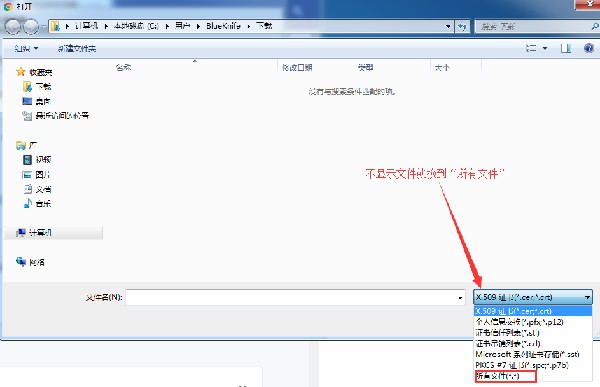Expand the file name history dropdown arrow

pos(460,297)
